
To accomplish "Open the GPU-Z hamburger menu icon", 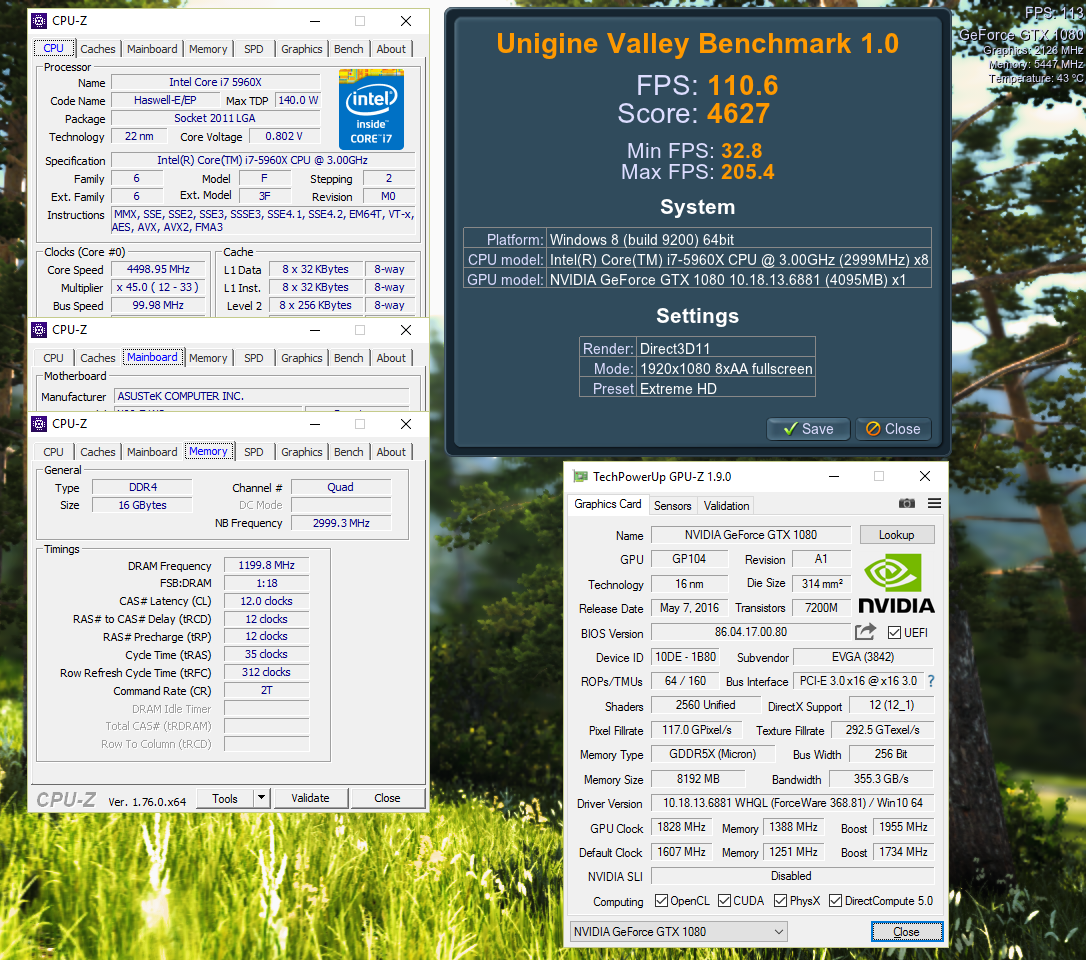I will pos(934,504).
